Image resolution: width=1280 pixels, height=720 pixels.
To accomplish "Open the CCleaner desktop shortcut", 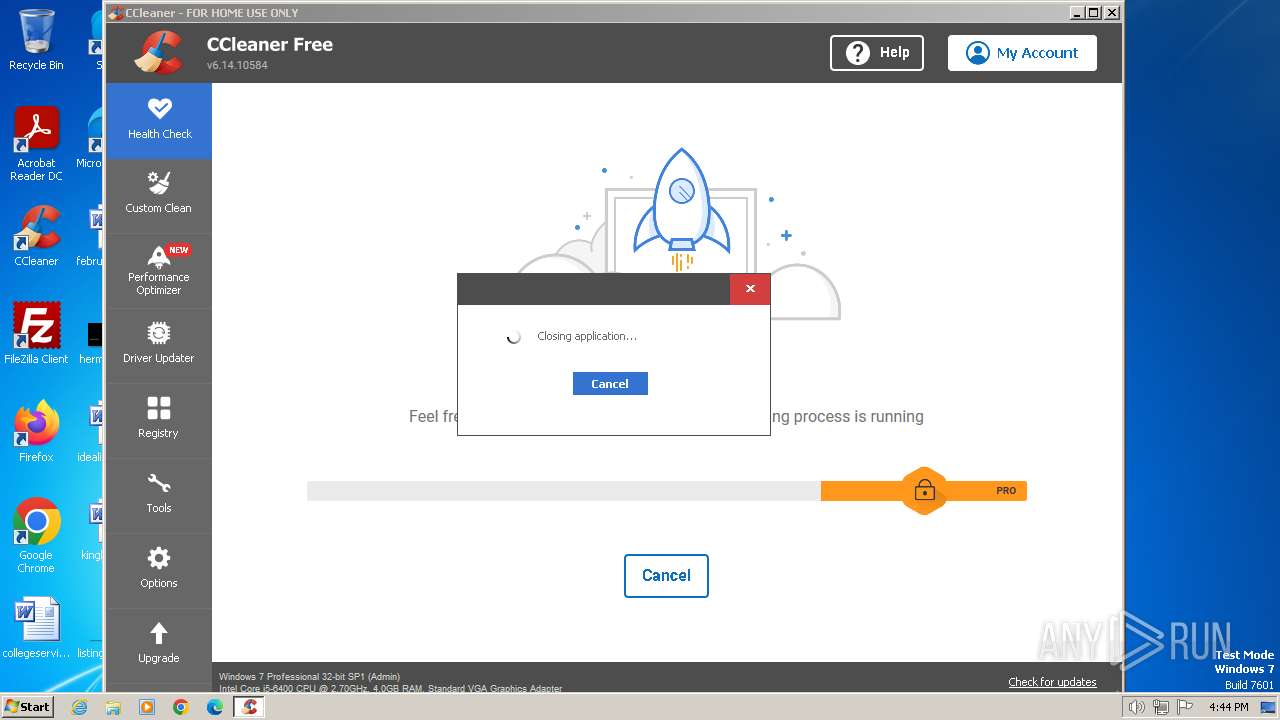I will click(x=36, y=236).
